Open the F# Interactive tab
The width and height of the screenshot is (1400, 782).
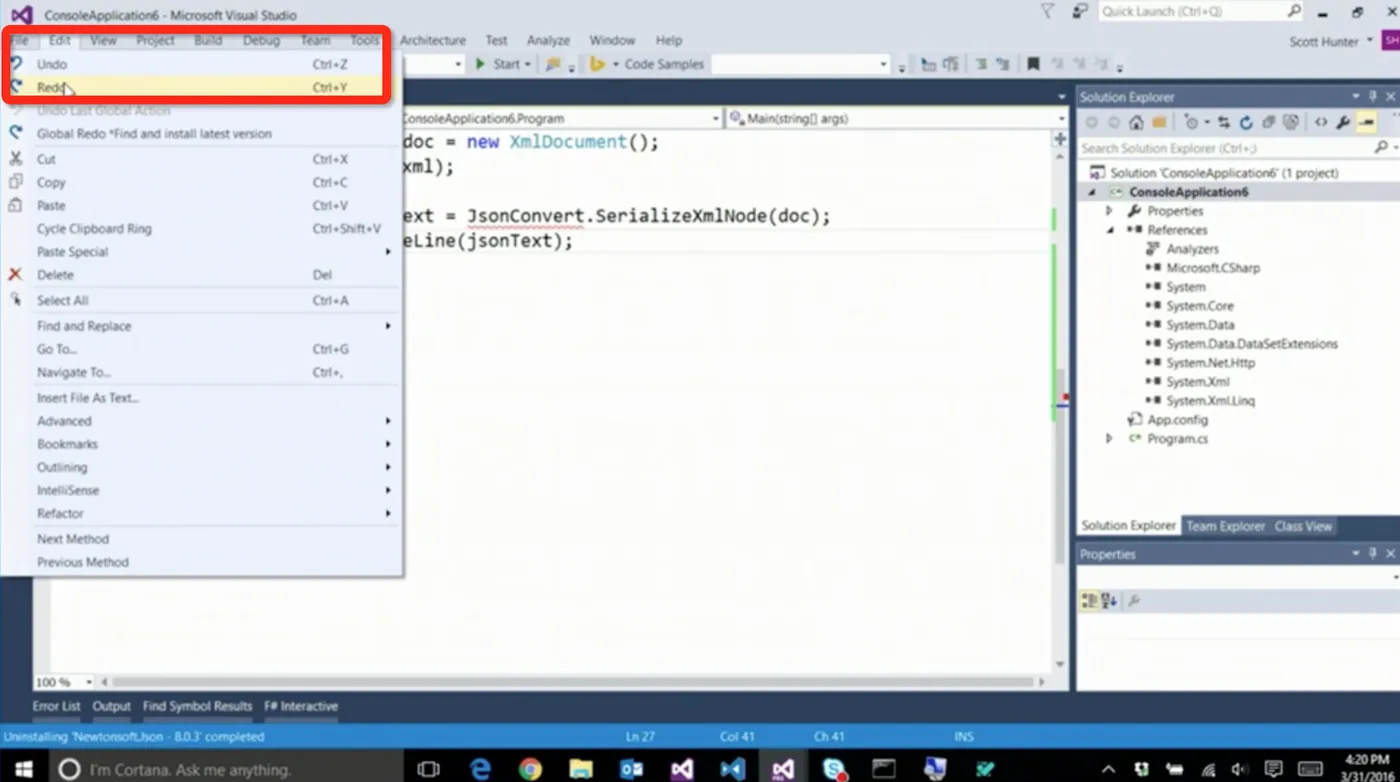(x=301, y=706)
